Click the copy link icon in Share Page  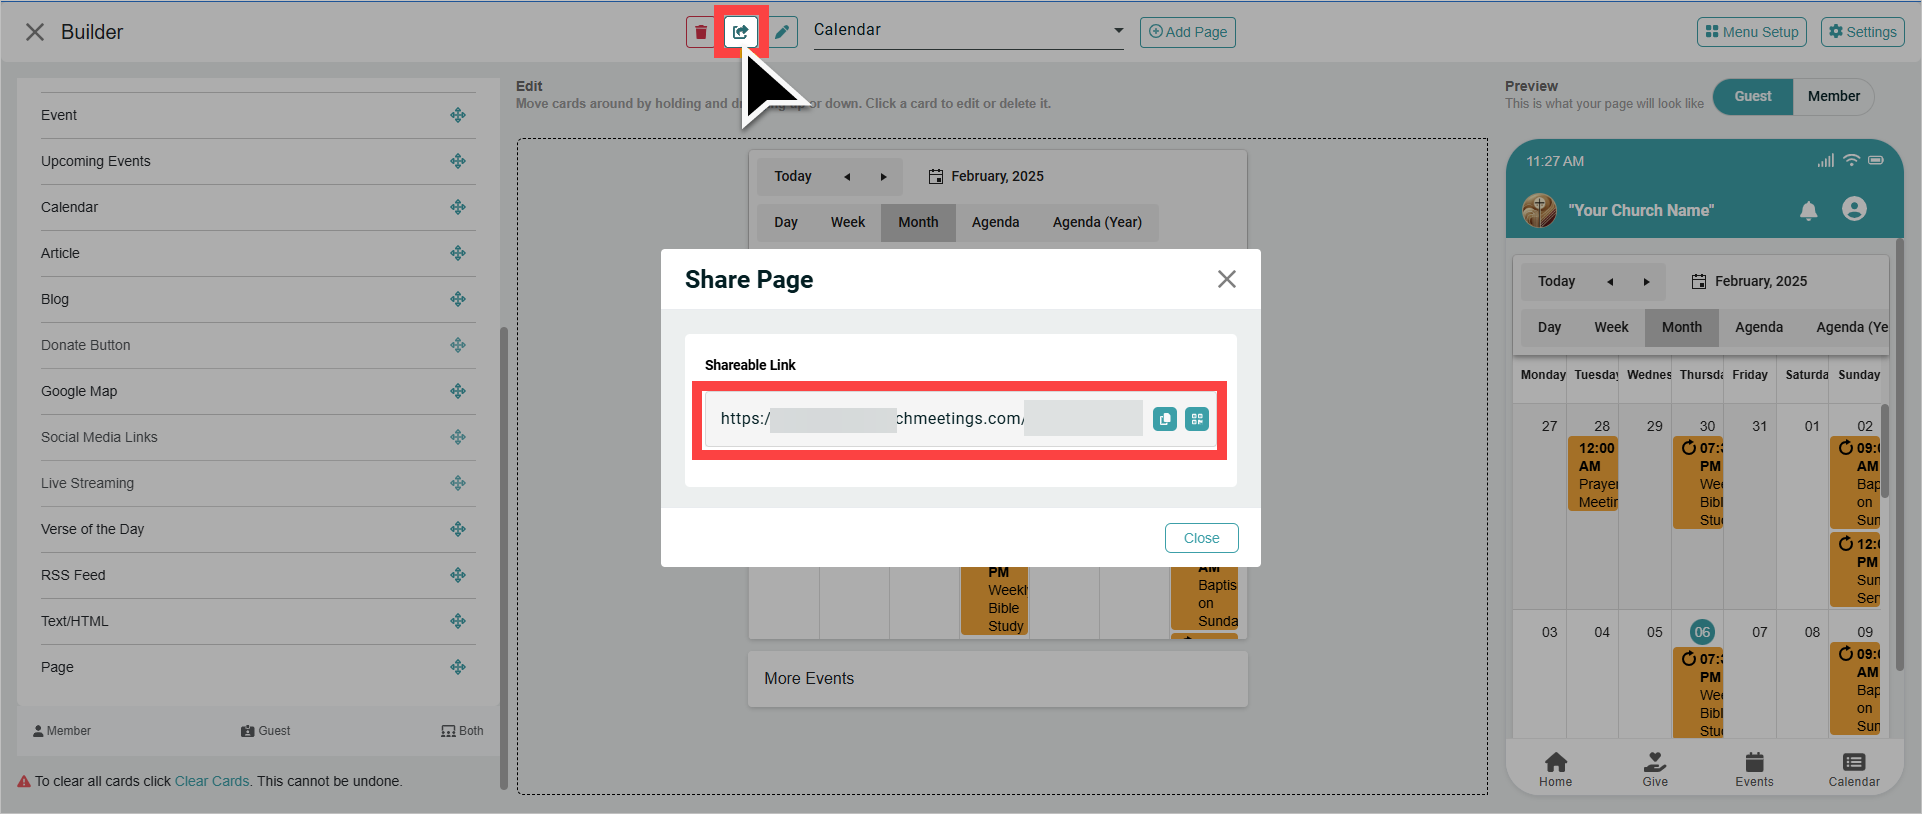[x=1164, y=419]
